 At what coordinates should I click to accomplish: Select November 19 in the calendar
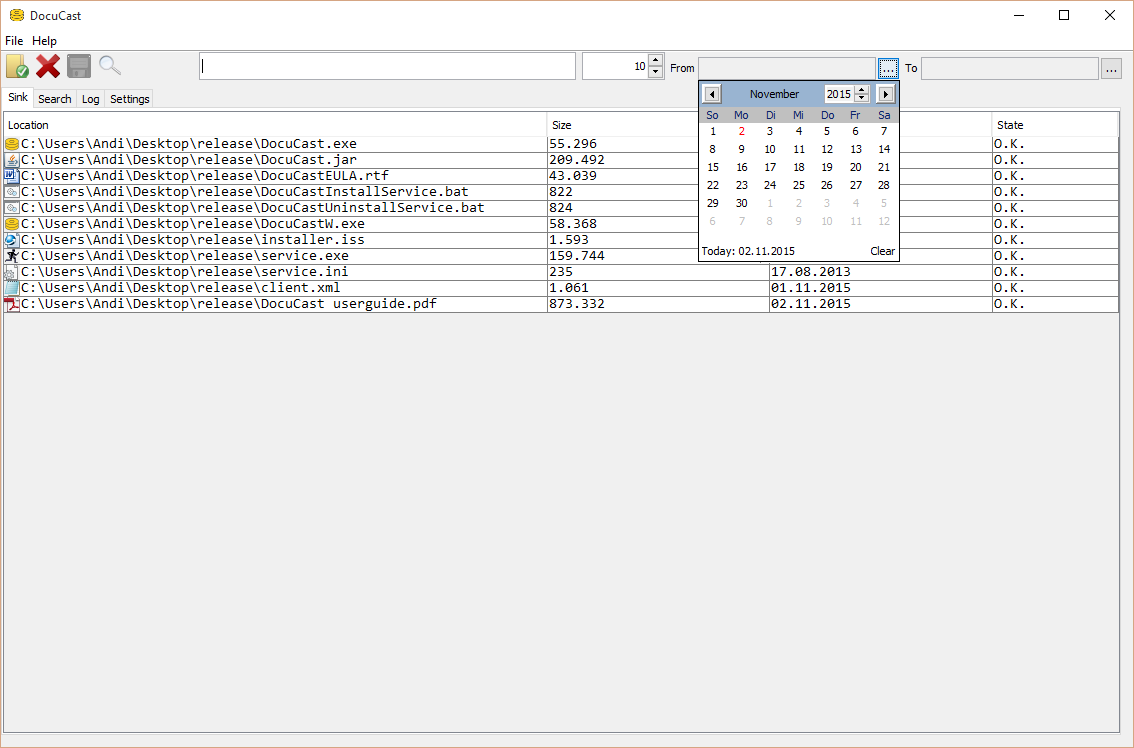pyautogui.click(x=827, y=167)
